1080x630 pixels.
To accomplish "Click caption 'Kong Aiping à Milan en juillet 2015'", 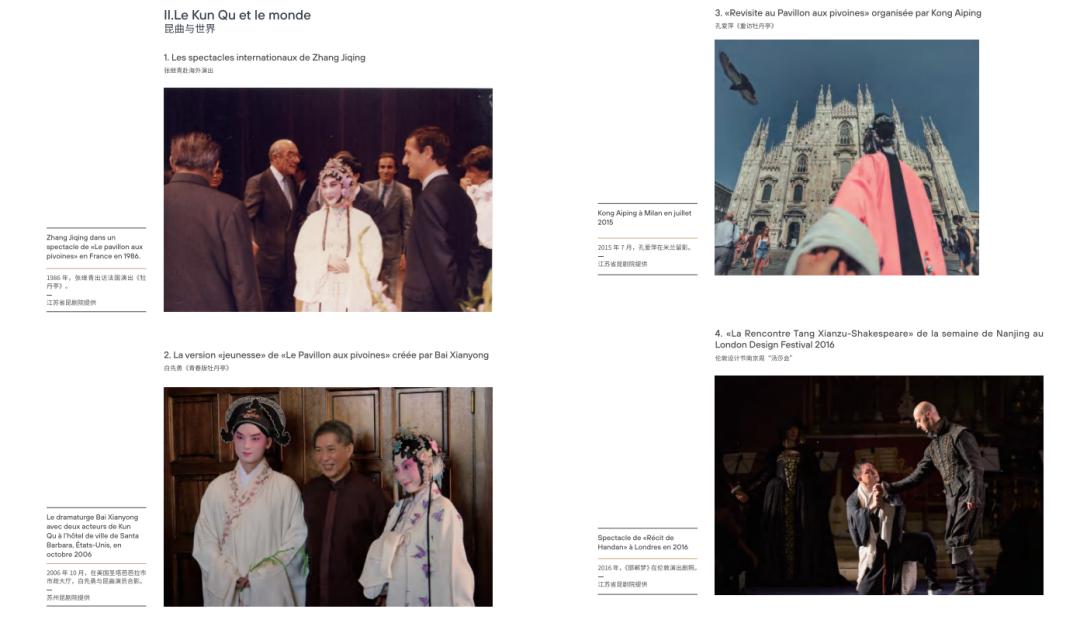I will [644, 217].
